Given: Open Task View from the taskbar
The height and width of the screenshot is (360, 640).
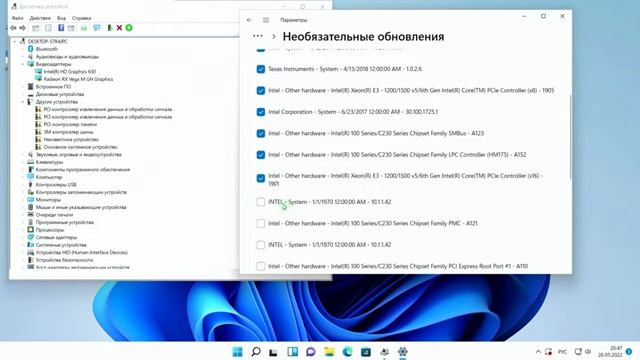Looking at the screenshot, I should click(273, 351).
